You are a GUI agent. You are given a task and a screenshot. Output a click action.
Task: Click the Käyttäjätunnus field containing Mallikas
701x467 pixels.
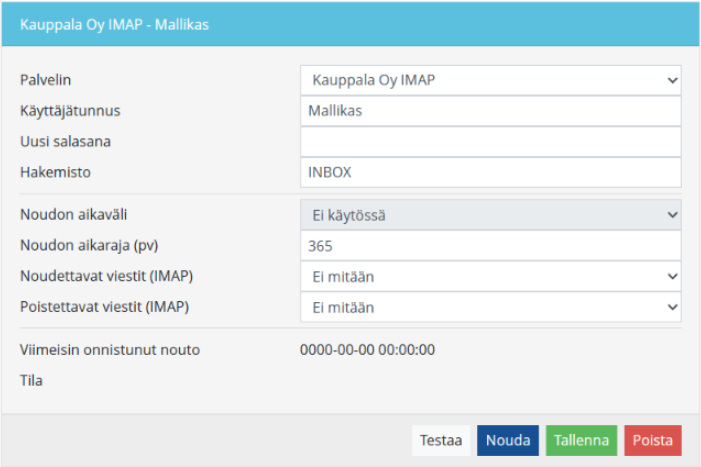point(490,110)
